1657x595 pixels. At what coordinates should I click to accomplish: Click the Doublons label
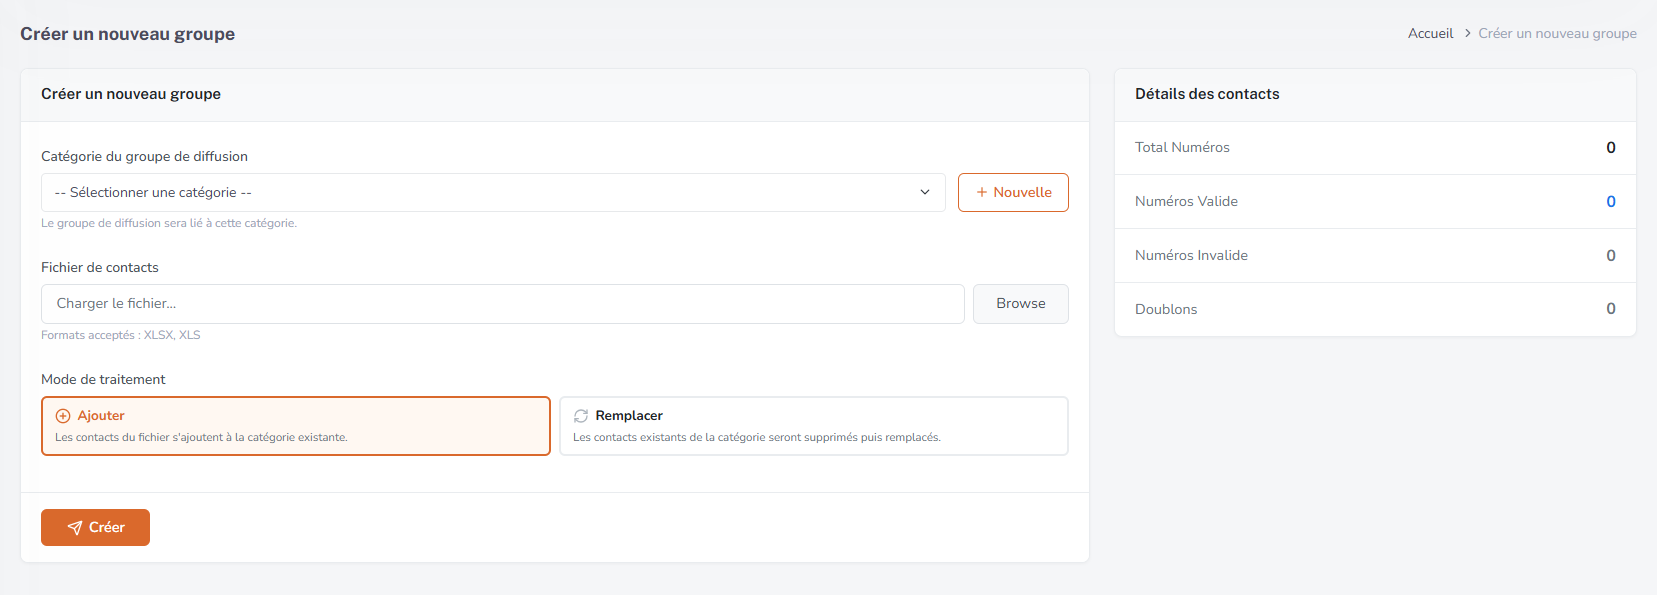click(x=1166, y=309)
